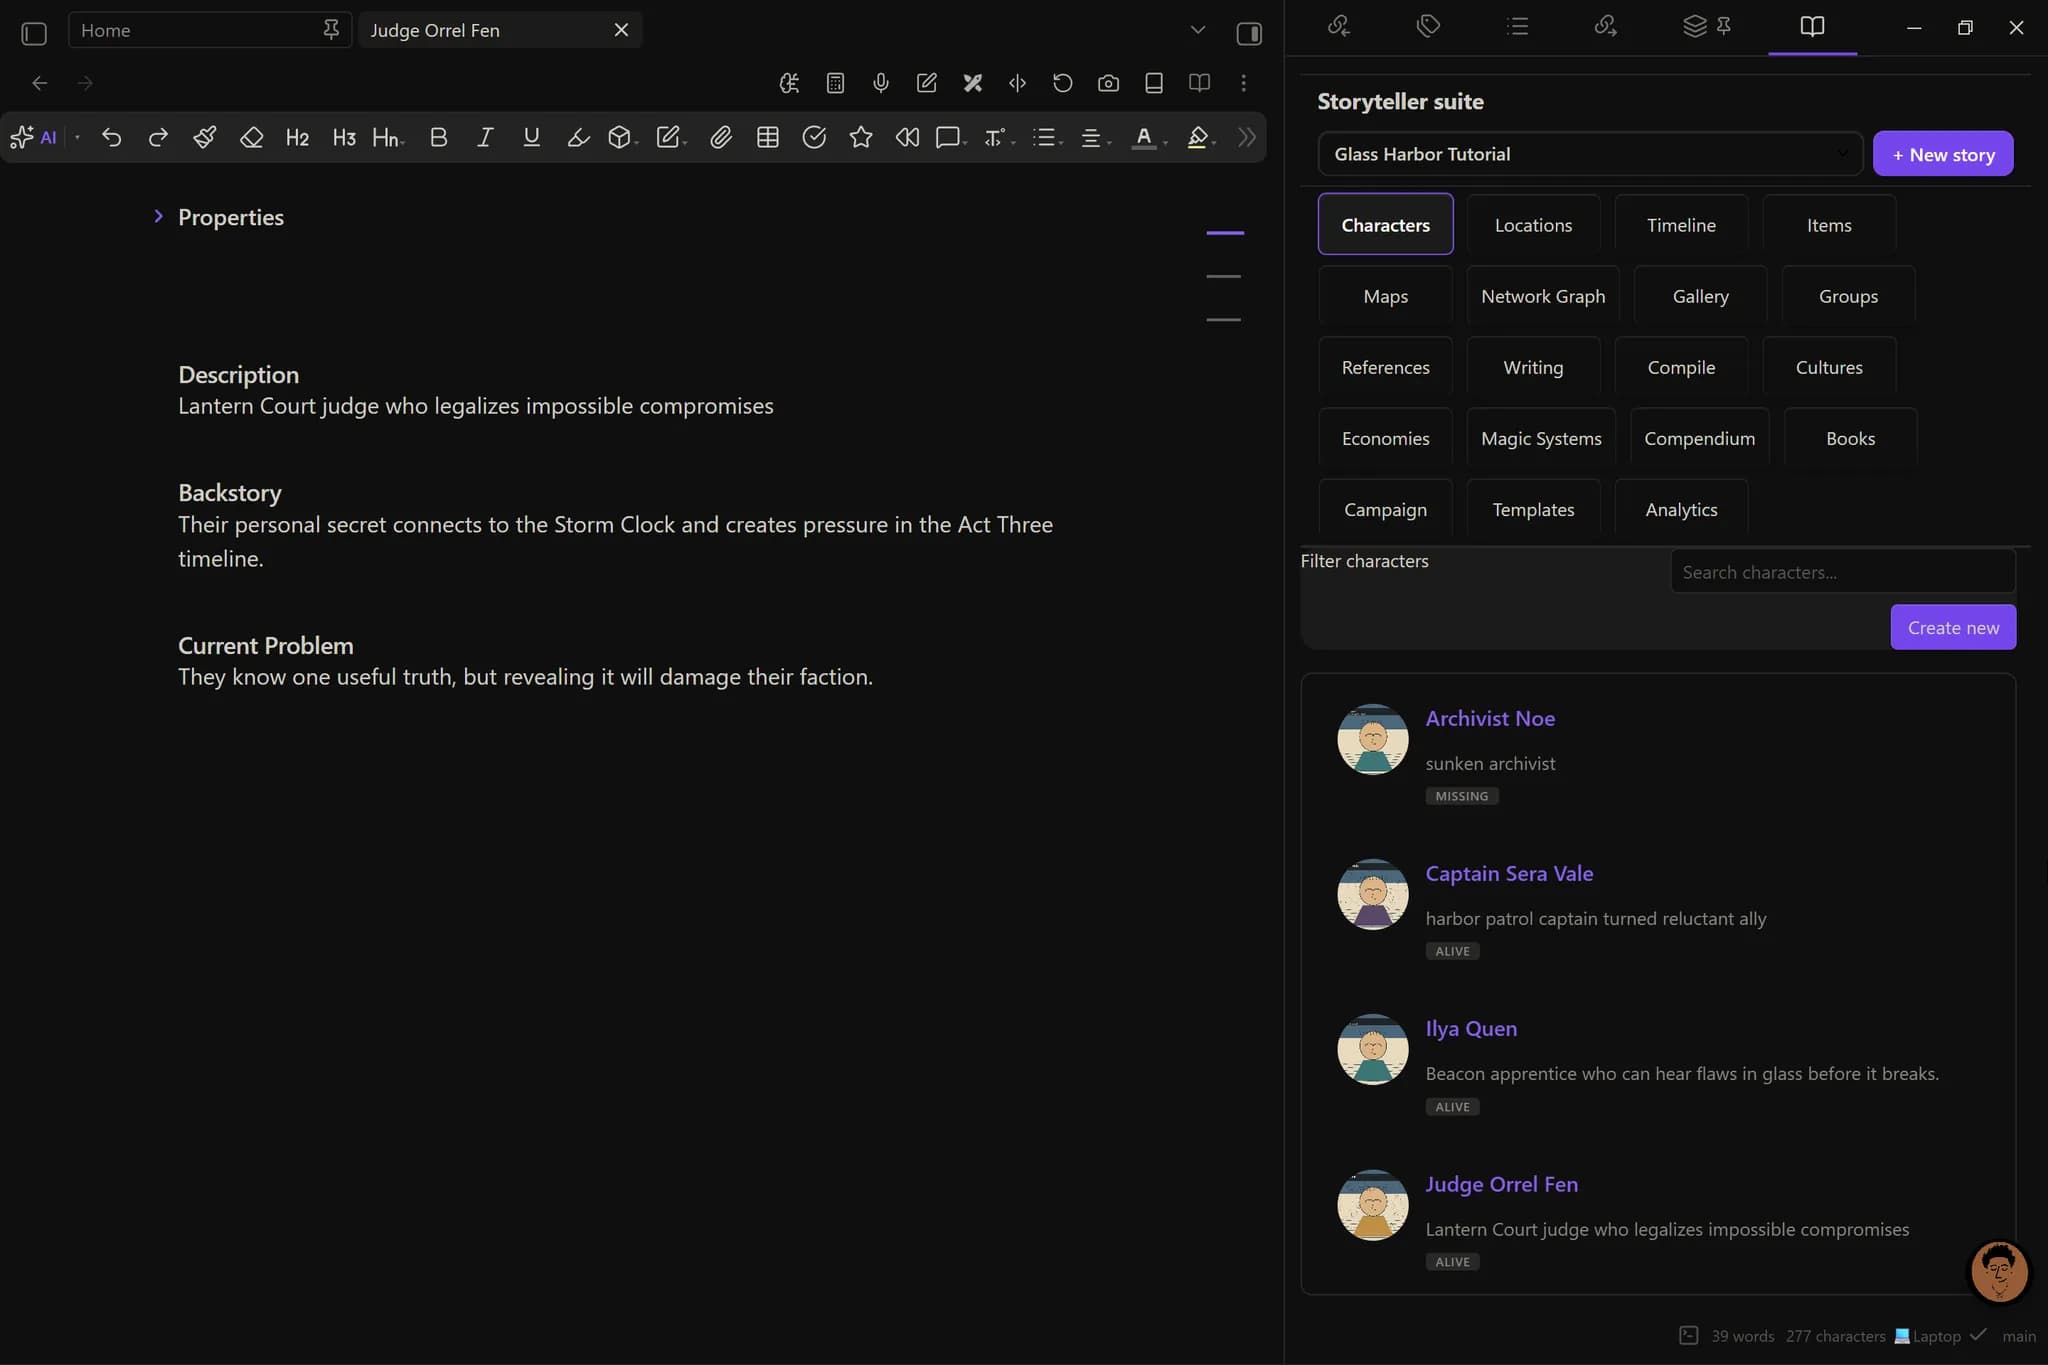Open the backlinks pane icon in the right sidebar

[1339, 26]
